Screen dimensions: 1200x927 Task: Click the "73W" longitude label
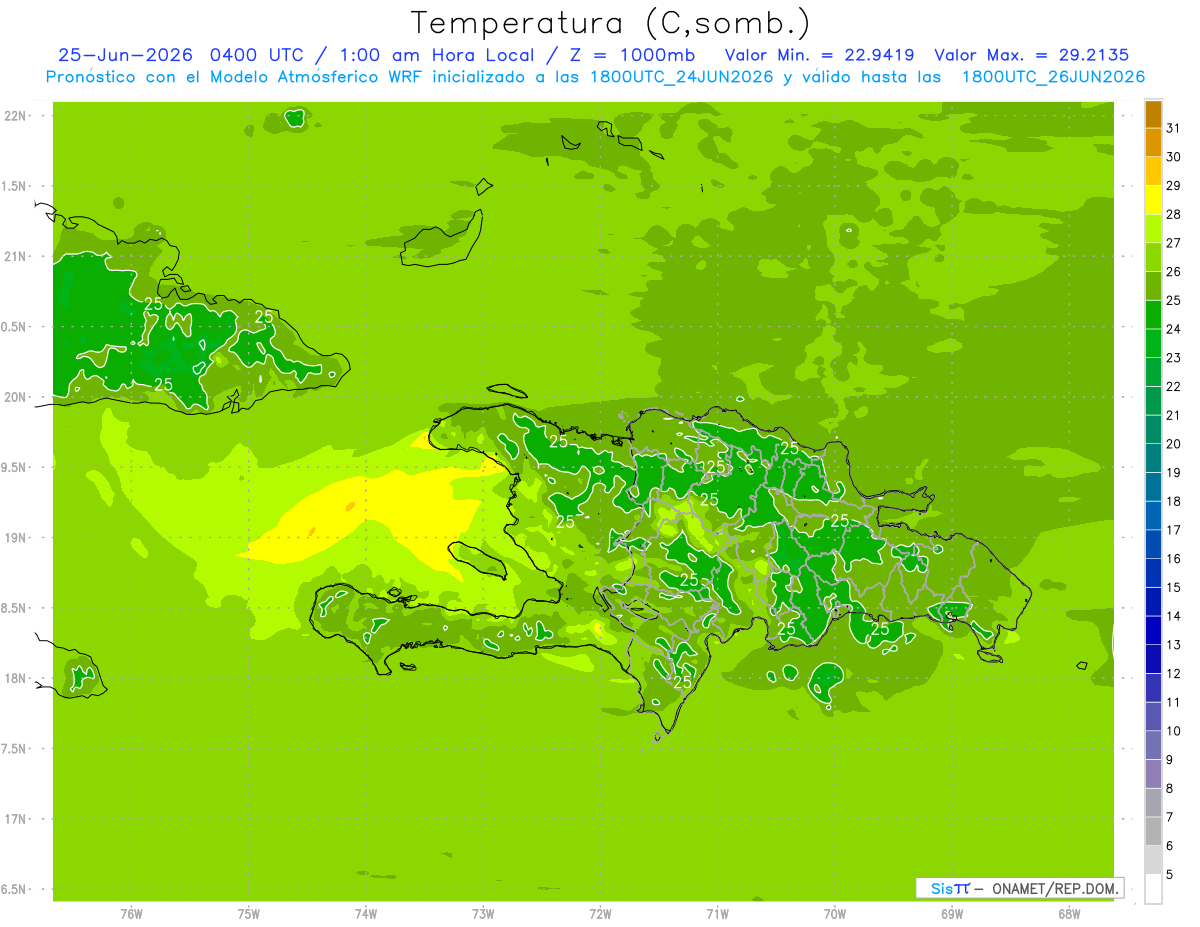click(x=483, y=913)
